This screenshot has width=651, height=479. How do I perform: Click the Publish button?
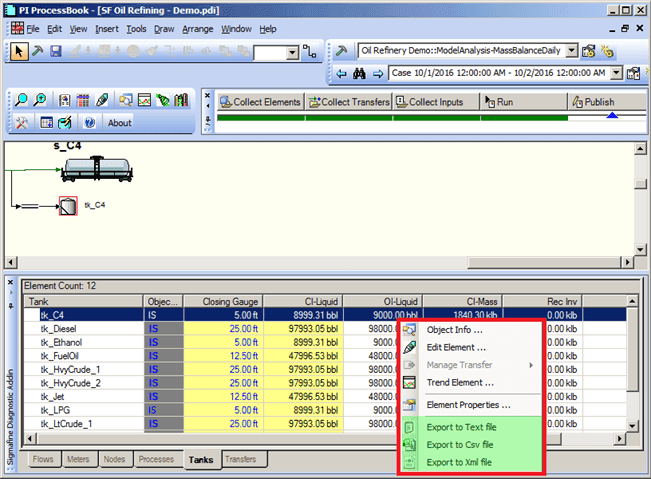[x=607, y=102]
